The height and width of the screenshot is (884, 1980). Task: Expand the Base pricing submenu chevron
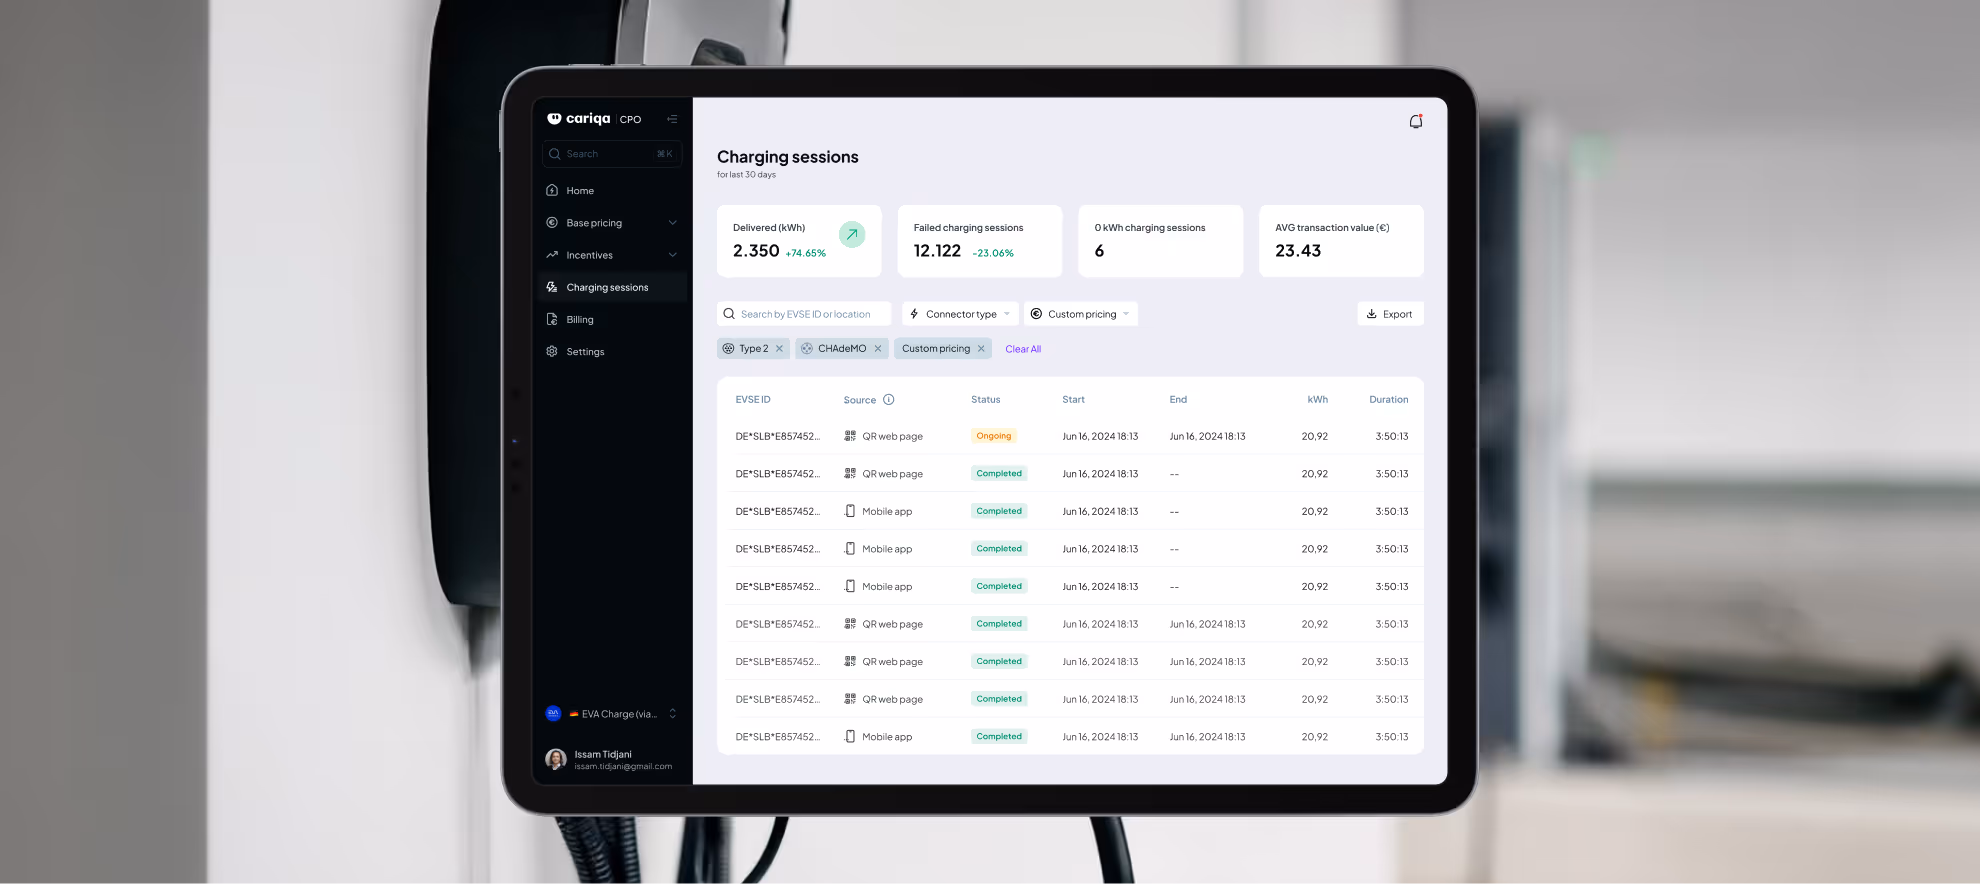pyautogui.click(x=673, y=222)
